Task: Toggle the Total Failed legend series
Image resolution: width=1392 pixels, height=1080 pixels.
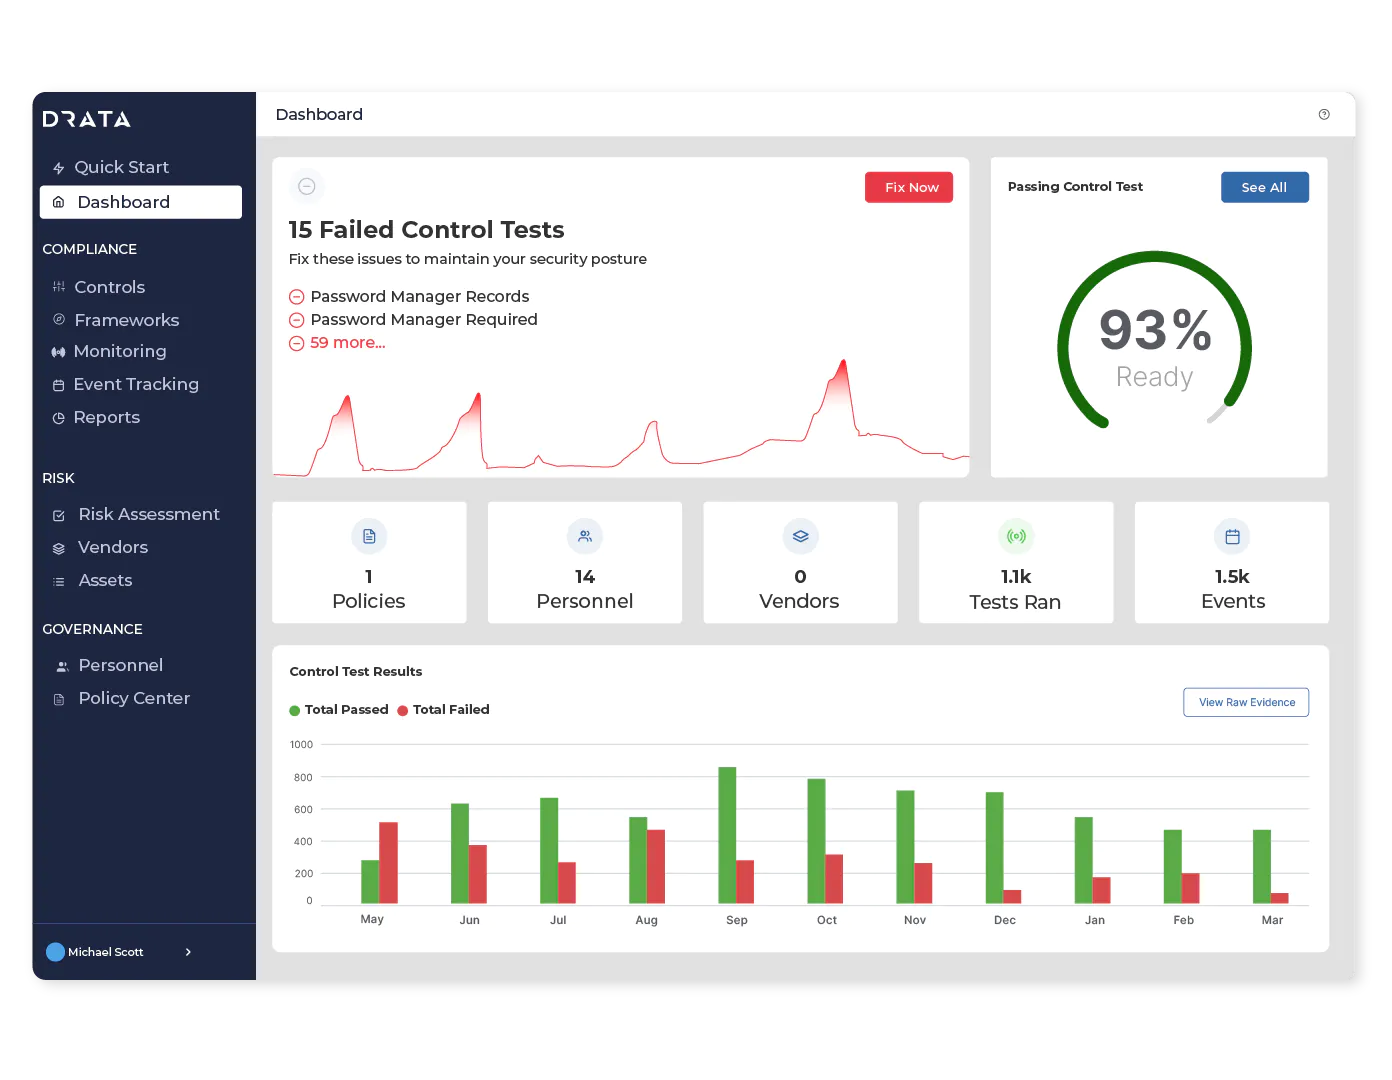Action: tap(444, 710)
